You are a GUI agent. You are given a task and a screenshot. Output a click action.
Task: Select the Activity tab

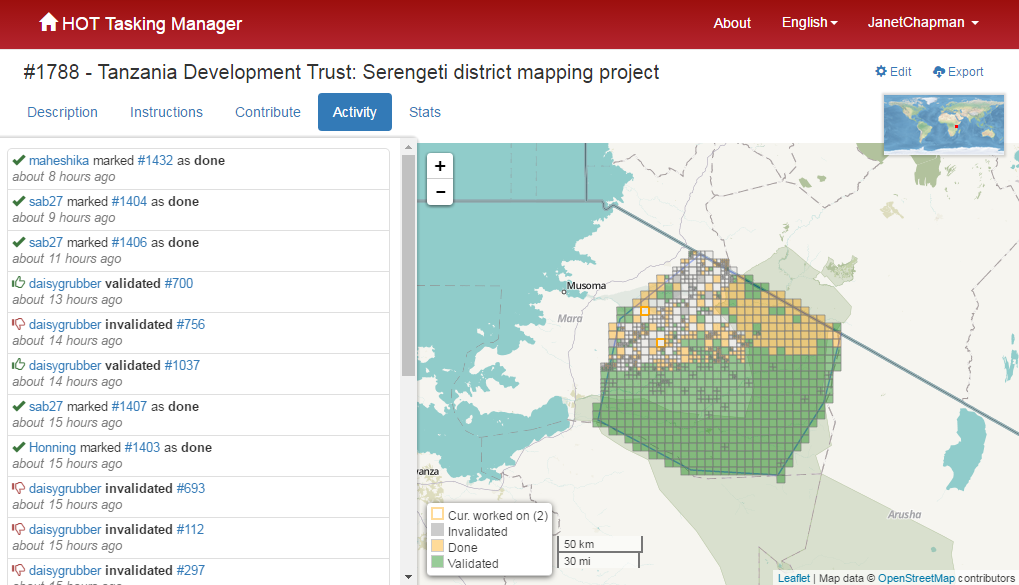click(x=355, y=112)
